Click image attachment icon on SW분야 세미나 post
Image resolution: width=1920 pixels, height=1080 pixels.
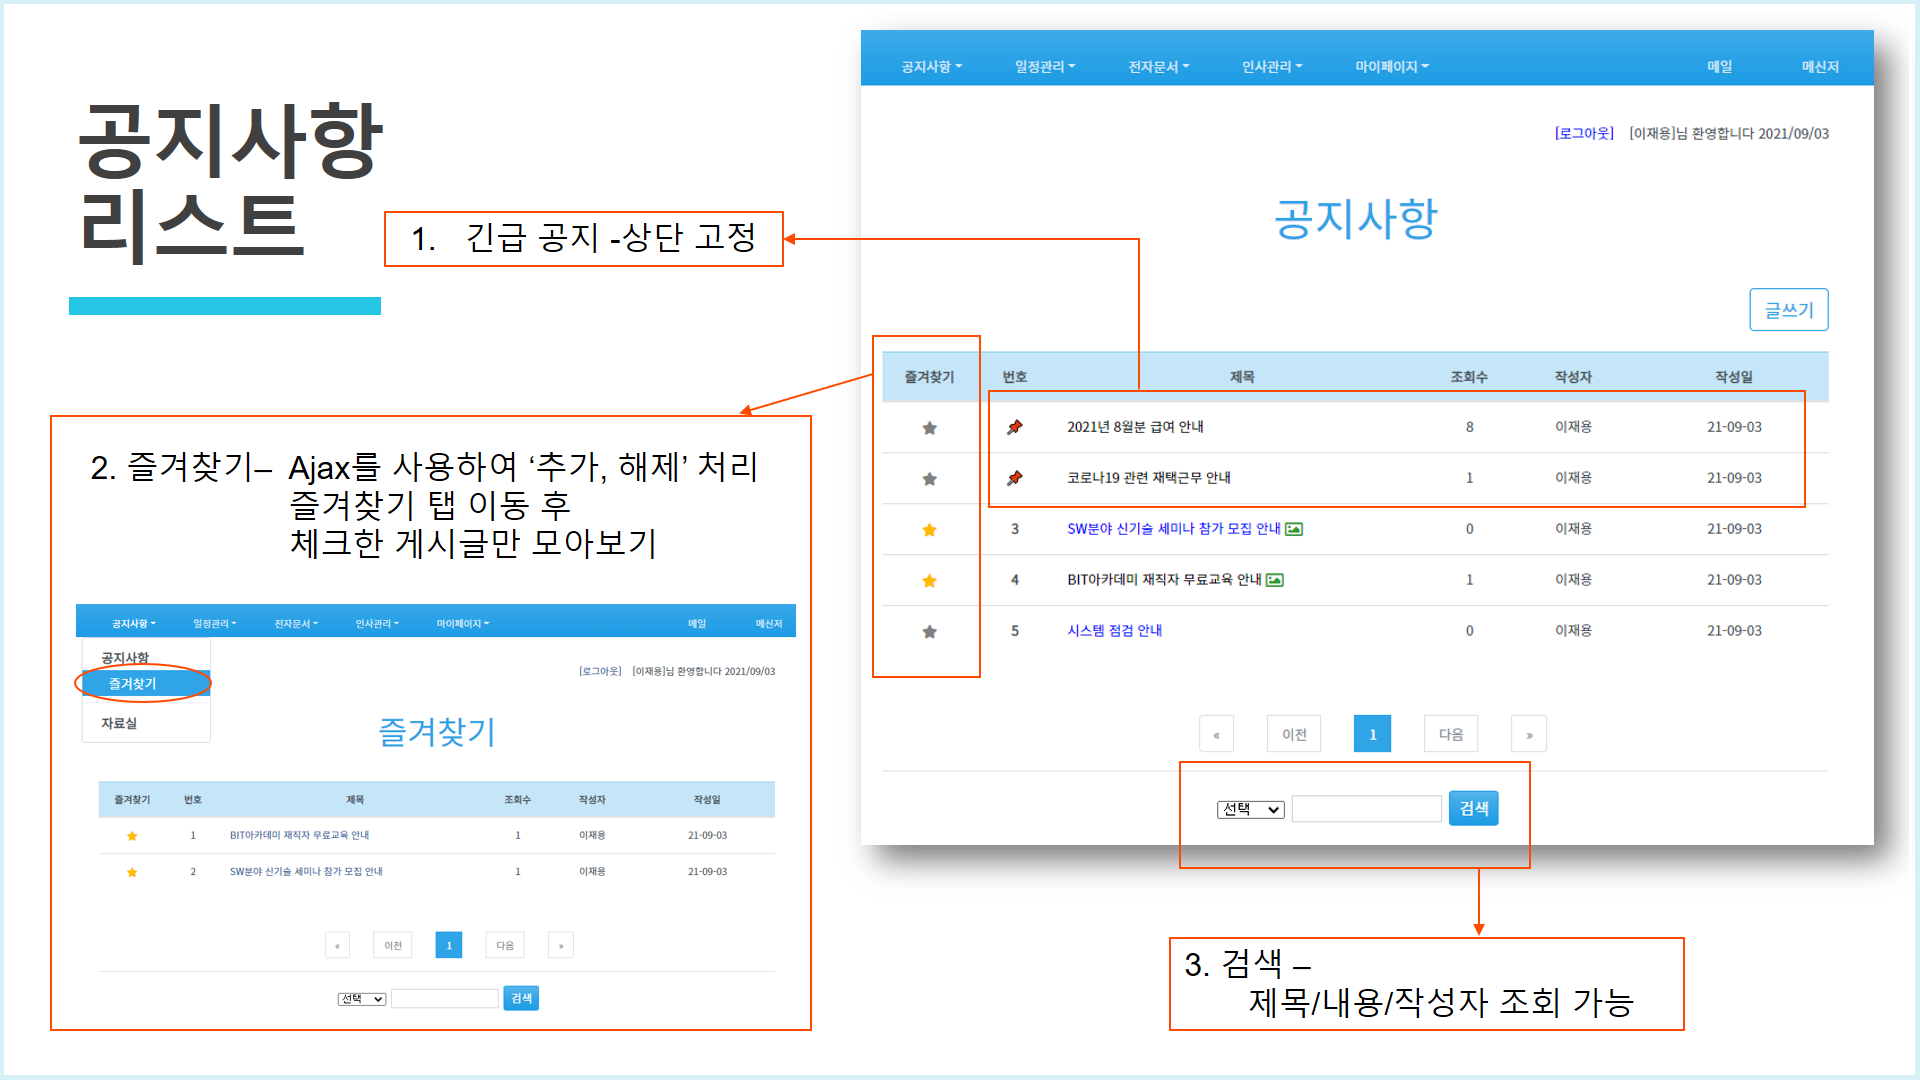click(1294, 529)
